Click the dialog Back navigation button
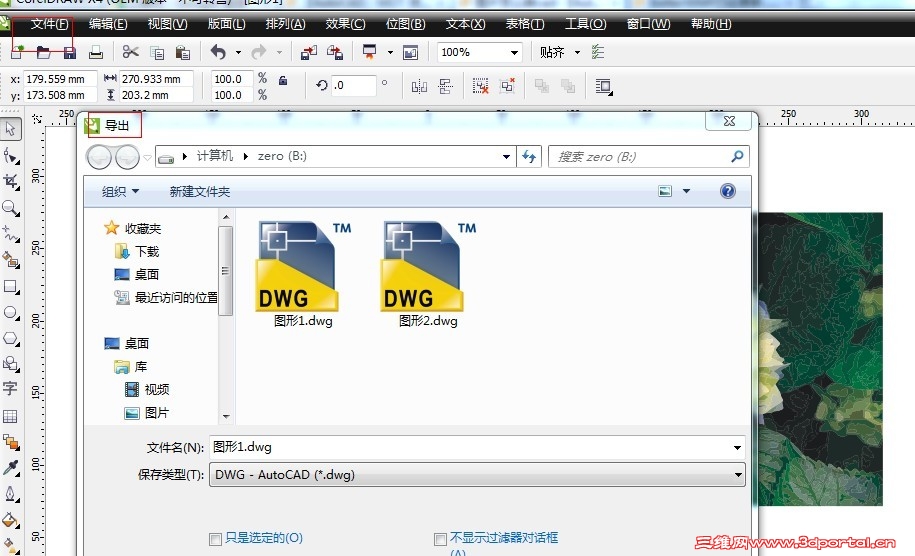The height and width of the screenshot is (556, 915). 99,157
